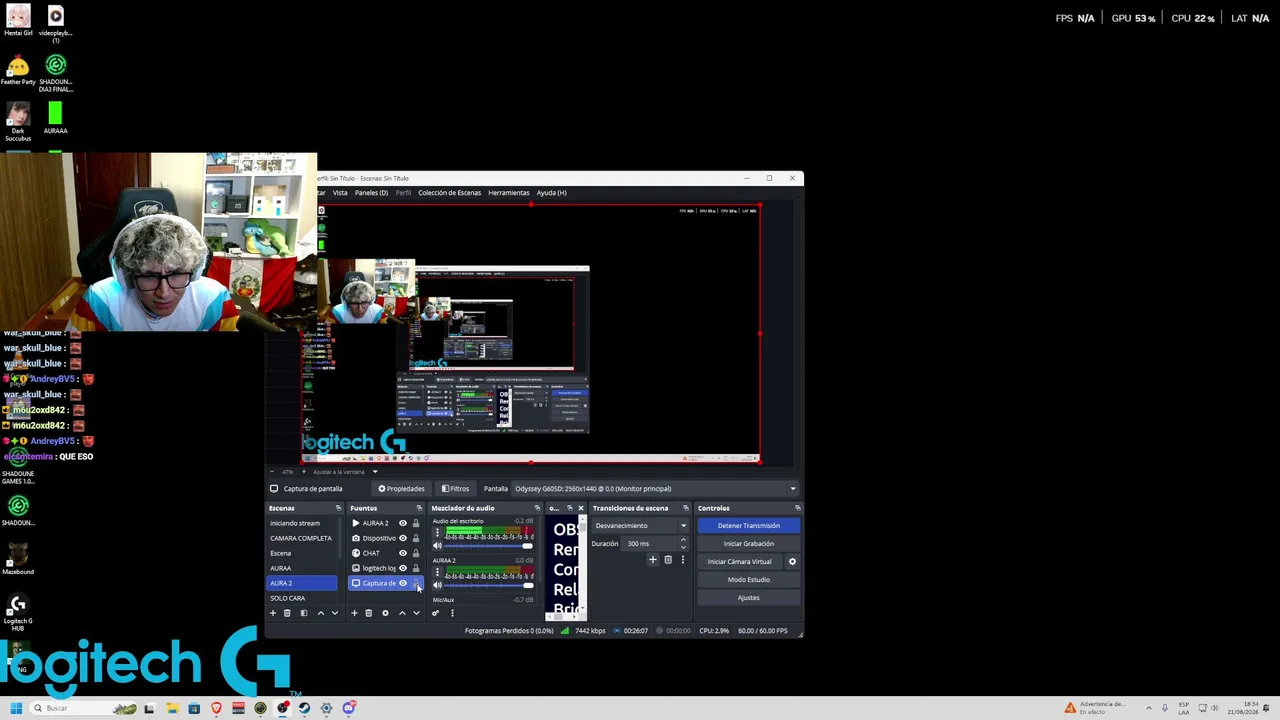This screenshot has width=1280, height=720.
Task: Mute AURAA 2 audio speaker icon
Action: (437, 585)
